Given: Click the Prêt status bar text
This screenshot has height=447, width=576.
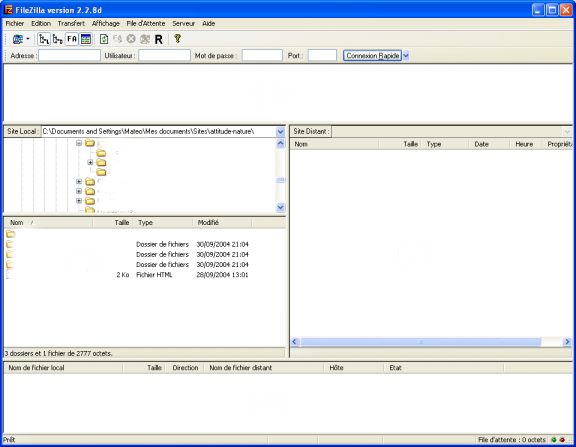Looking at the screenshot, I should click(9, 440).
